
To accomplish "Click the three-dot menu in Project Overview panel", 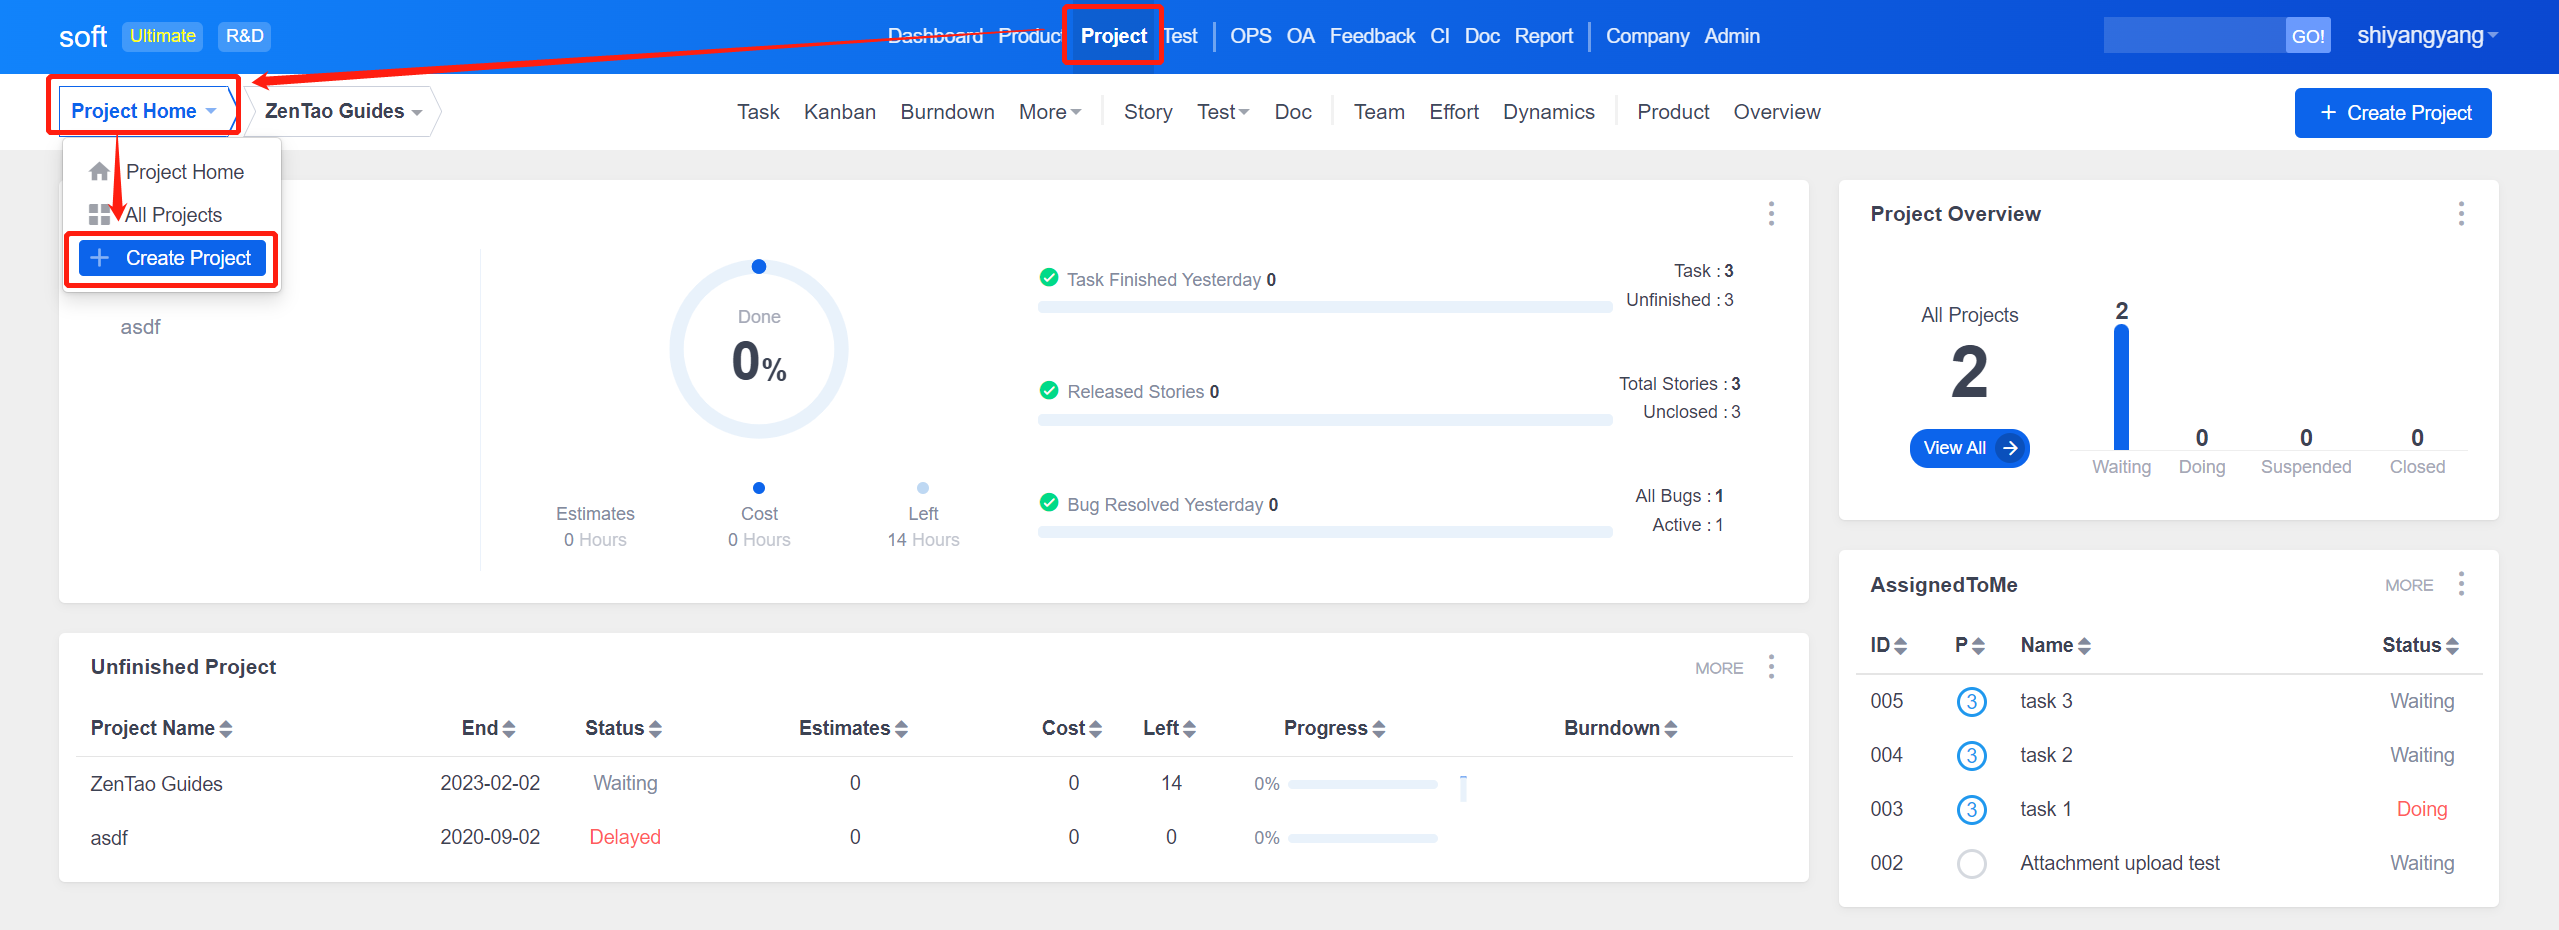I will [x=2461, y=213].
